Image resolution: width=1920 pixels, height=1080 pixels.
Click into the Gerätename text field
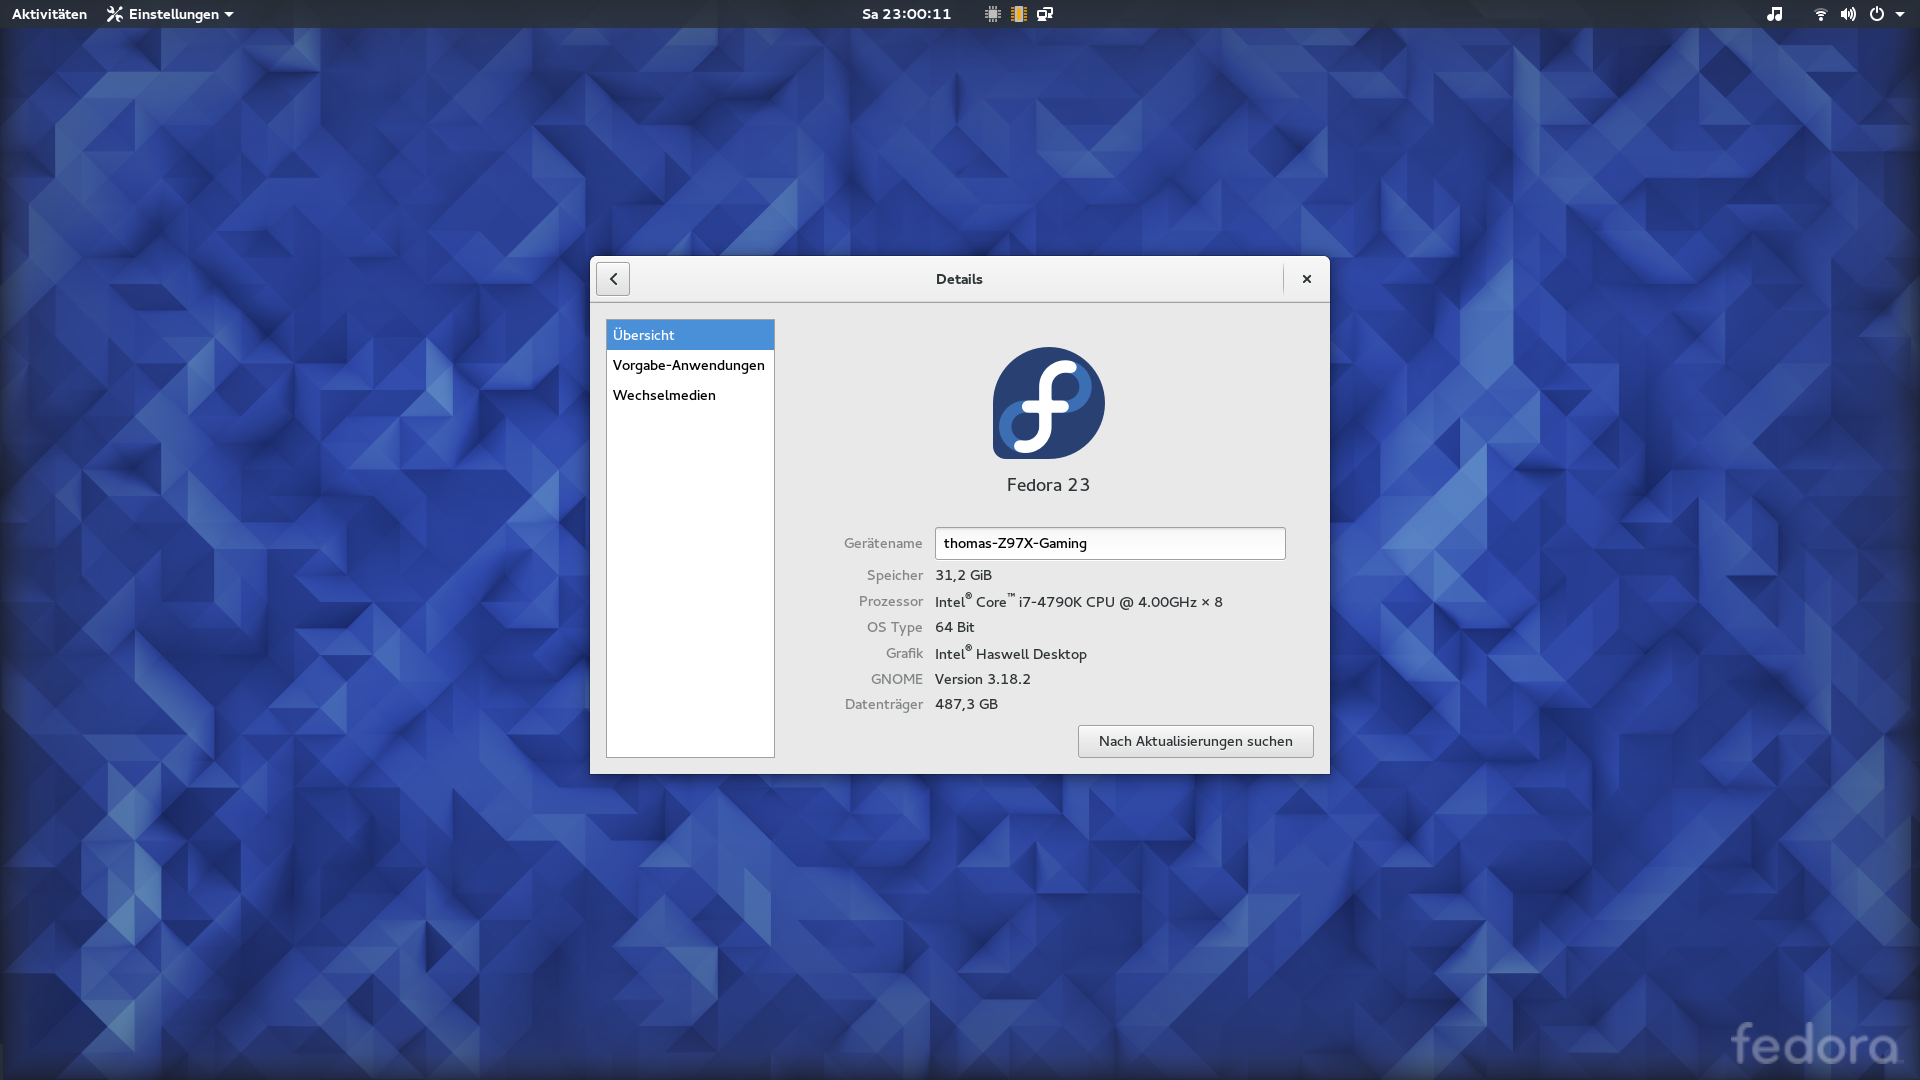coord(1110,543)
